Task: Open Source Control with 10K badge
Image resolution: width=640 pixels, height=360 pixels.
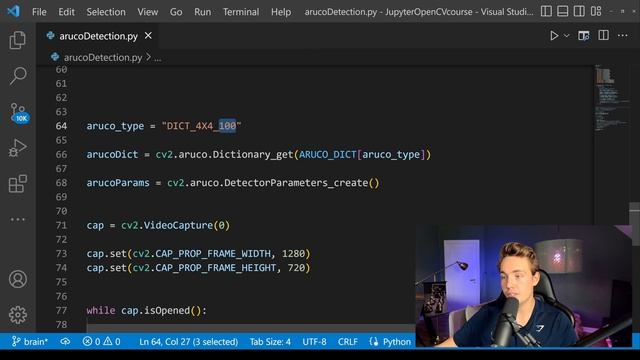Action: pos(19,113)
